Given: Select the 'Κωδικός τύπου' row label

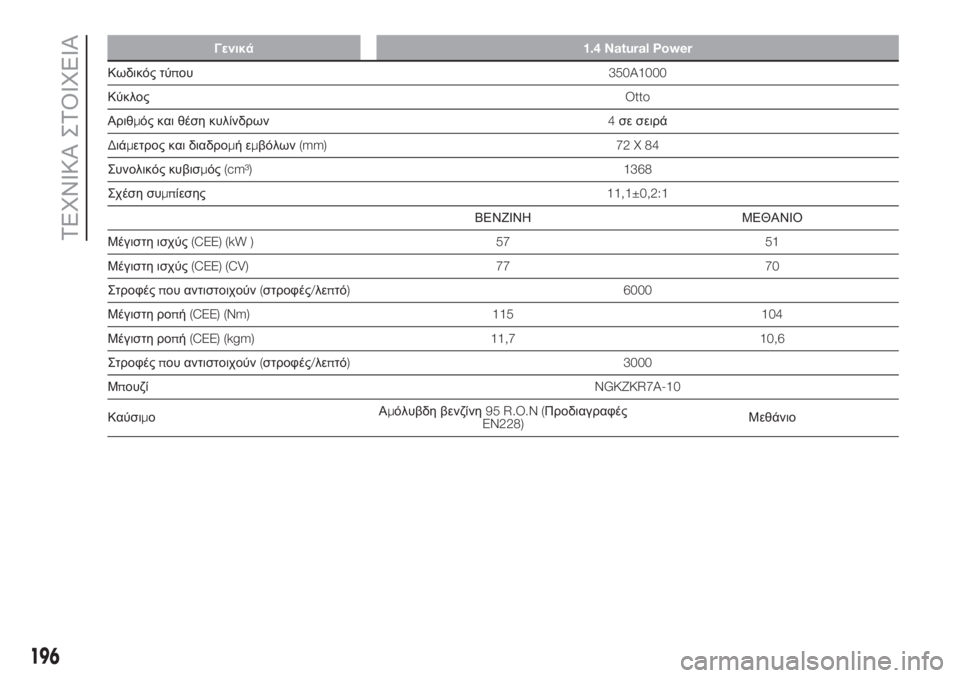Looking at the screenshot, I should click(x=151, y=73).
